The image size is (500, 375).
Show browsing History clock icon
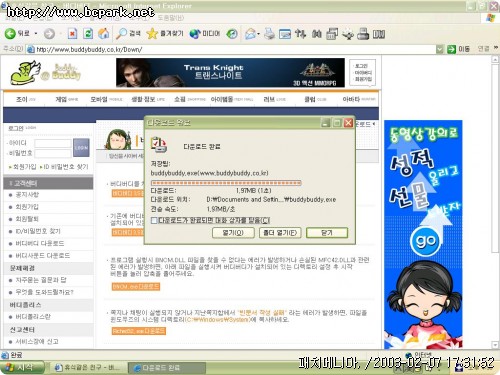click(x=232, y=33)
